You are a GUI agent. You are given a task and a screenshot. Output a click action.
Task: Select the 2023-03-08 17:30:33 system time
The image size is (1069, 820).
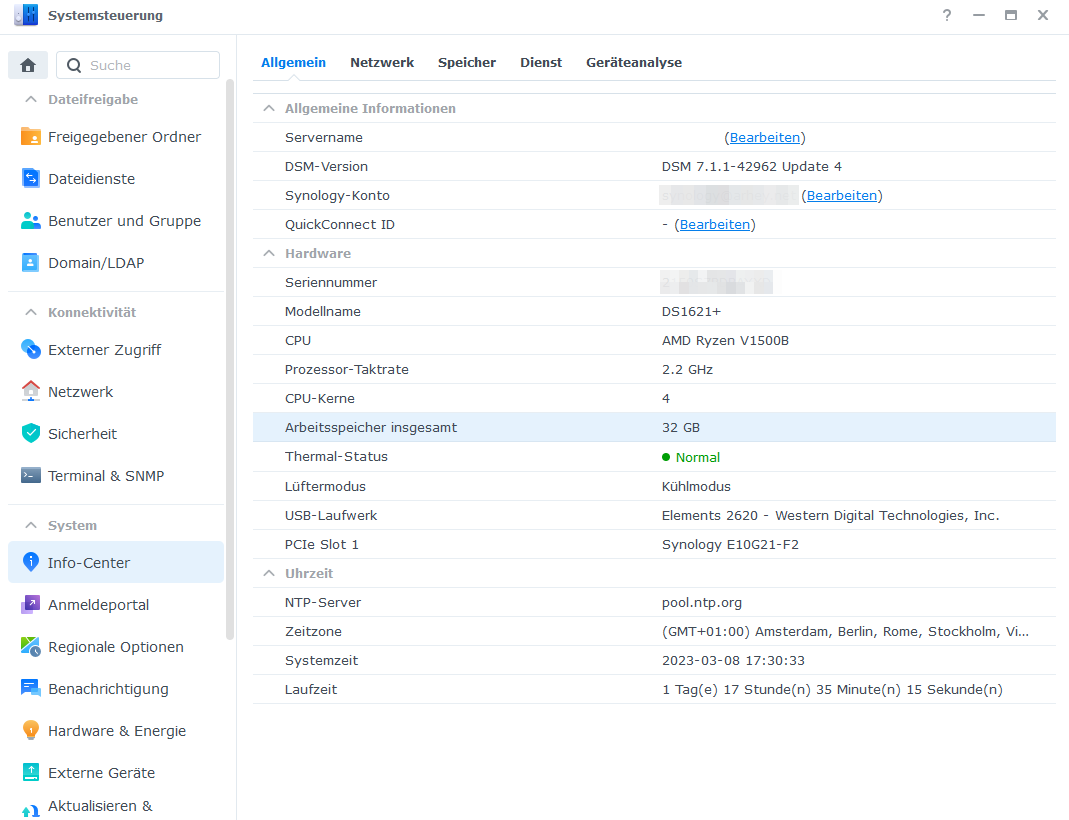coord(733,660)
